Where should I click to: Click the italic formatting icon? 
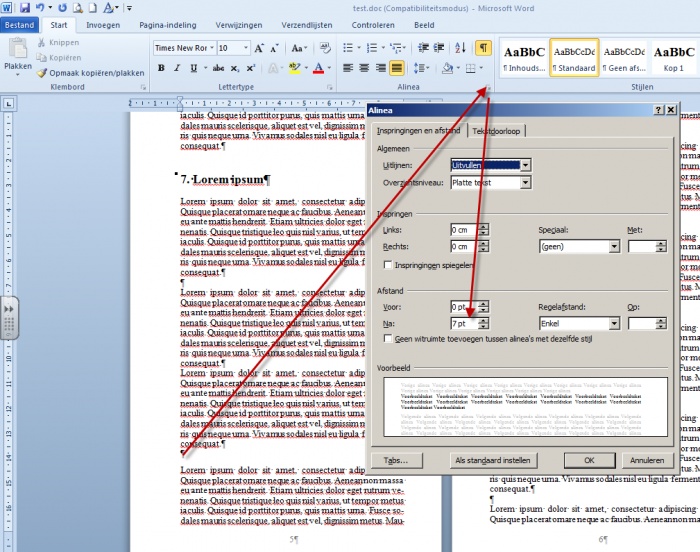click(178, 68)
